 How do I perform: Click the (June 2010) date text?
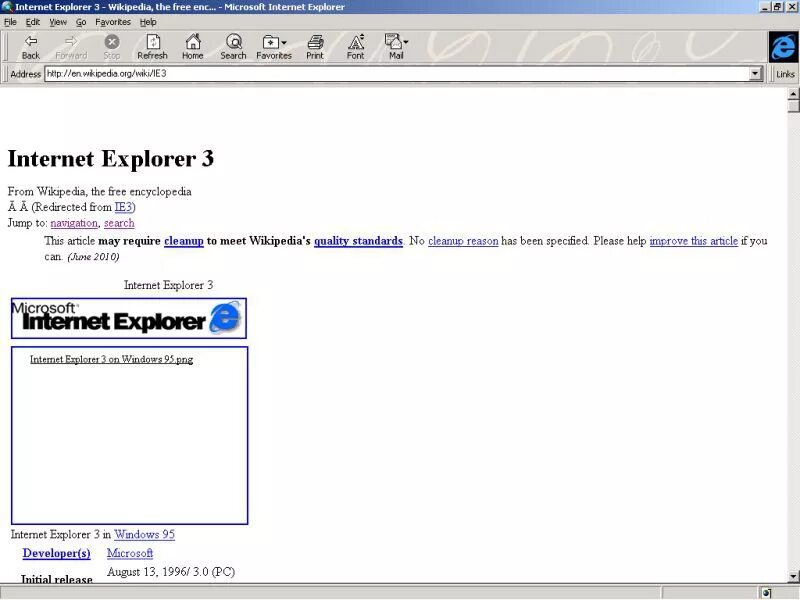pos(93,257)
